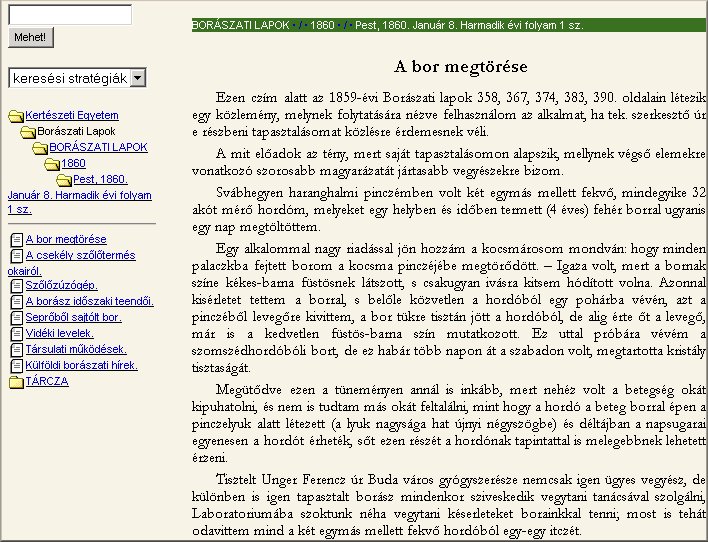Open A borász időszaki teendői link
This screenshot has height=542, width=708.
pyautogui.click(x=89, y=301)
